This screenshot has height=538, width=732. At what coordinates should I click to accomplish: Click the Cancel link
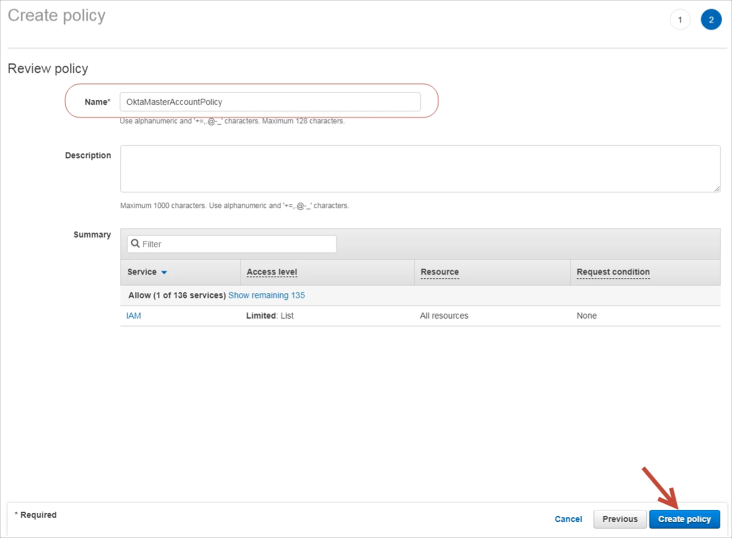coord(568,519)
